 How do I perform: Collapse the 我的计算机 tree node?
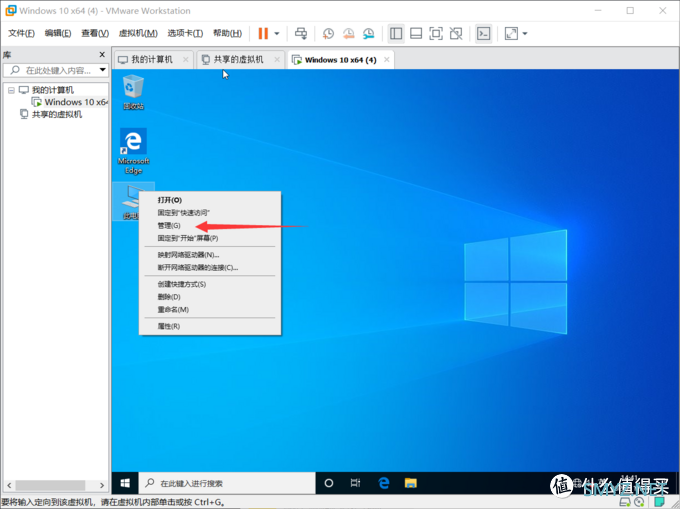(11, 90)
